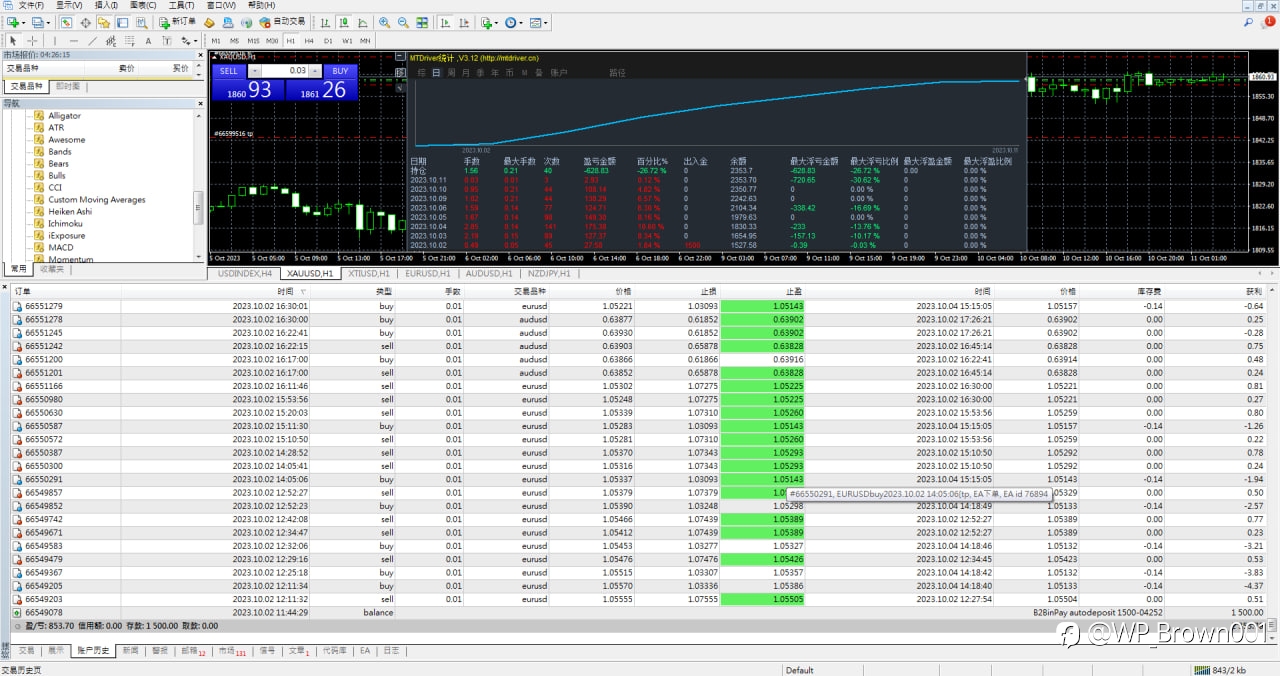Image resolution: width=1280 pixels, height=676 pixels.
Task: Sort by 时间 column header
Action: click(x=286, y=291)
